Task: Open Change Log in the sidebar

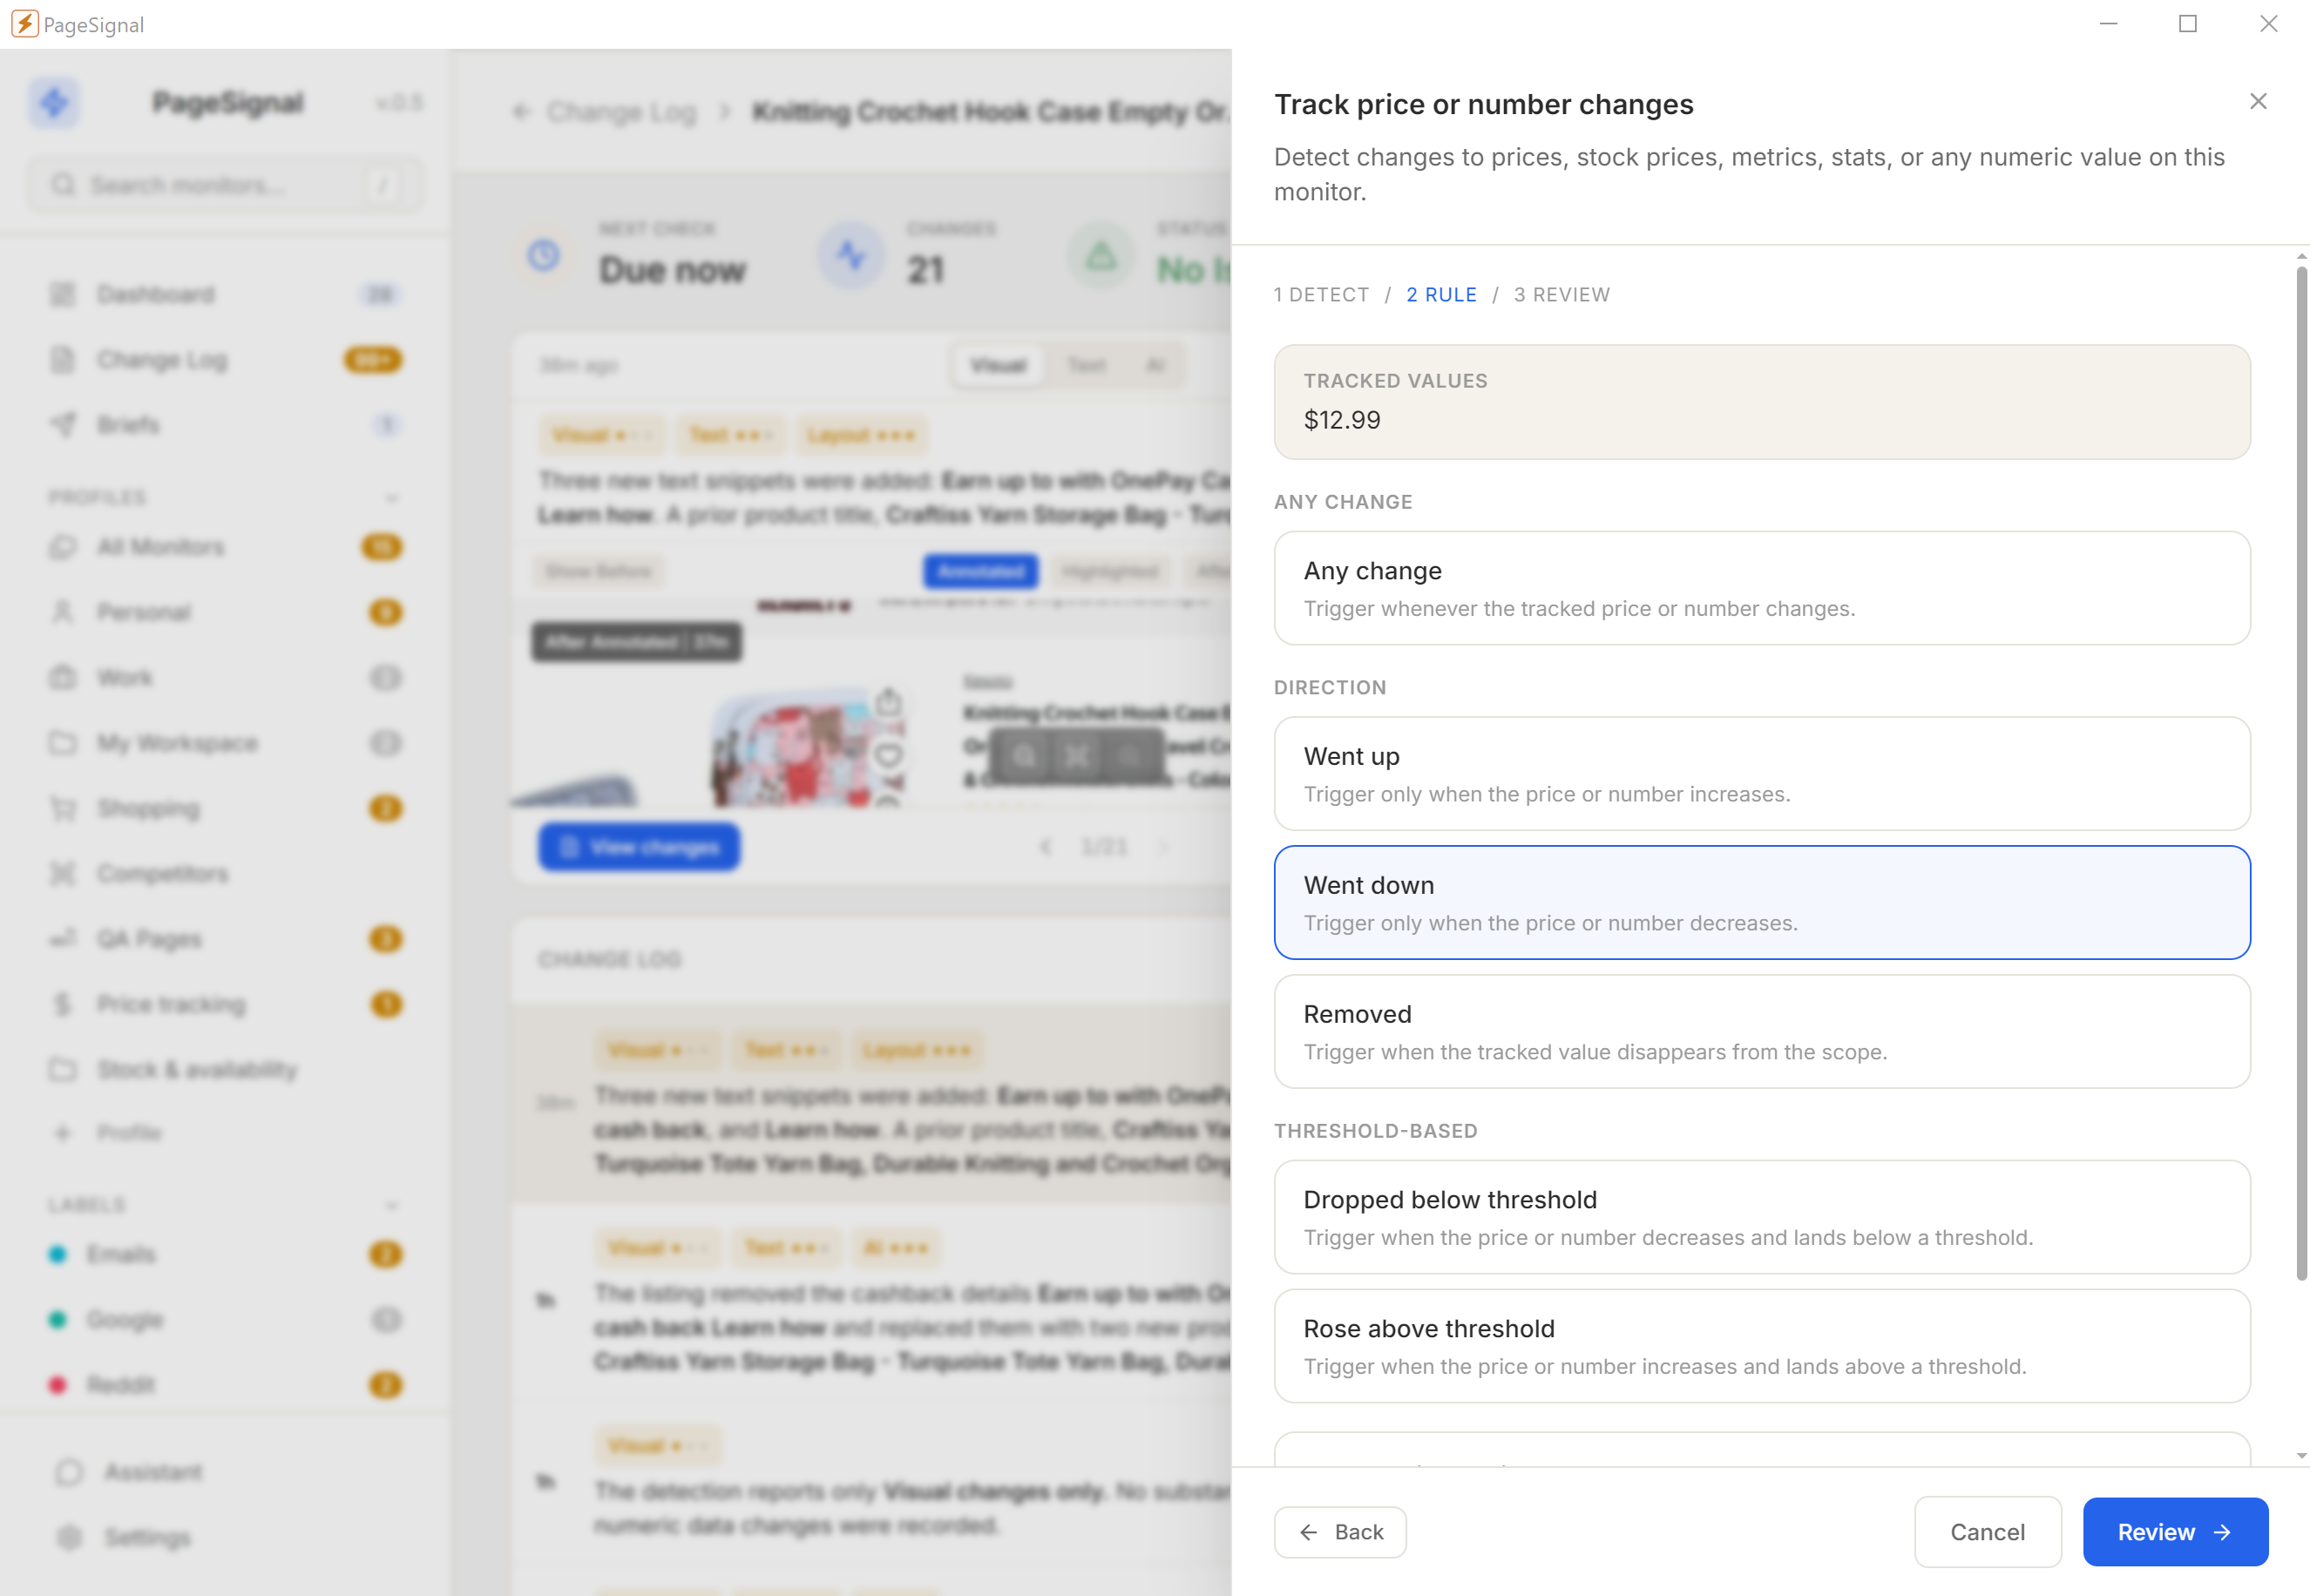Action: click(x=226, y=360)
